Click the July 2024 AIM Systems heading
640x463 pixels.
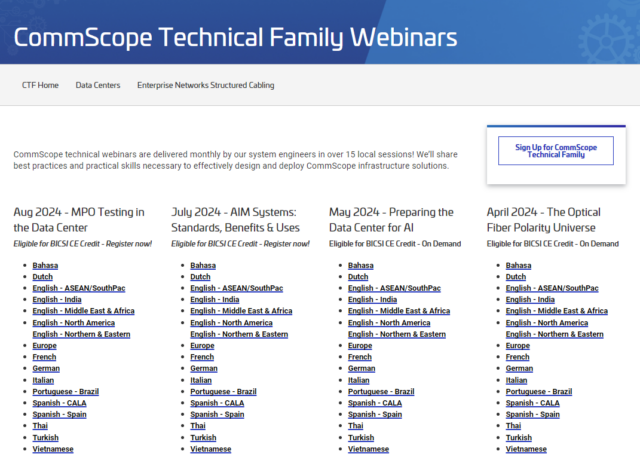click(235, 220)
